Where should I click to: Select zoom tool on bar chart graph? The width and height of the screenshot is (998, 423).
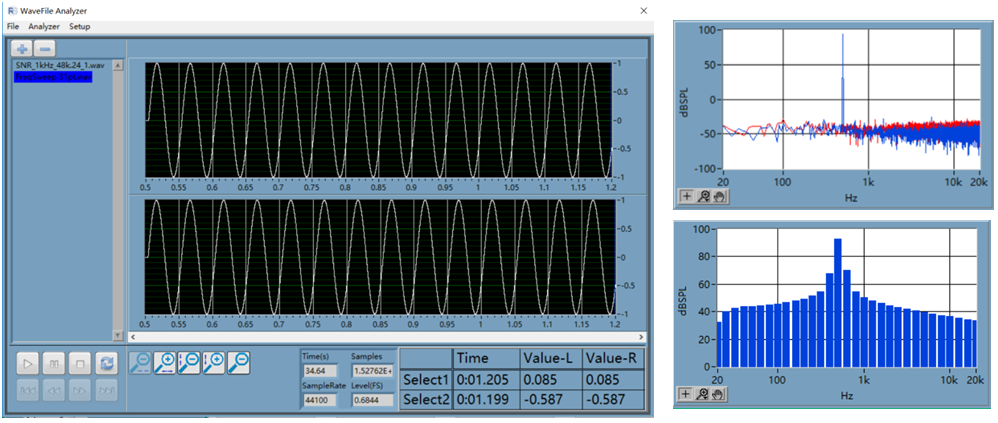tap(703, 394)
